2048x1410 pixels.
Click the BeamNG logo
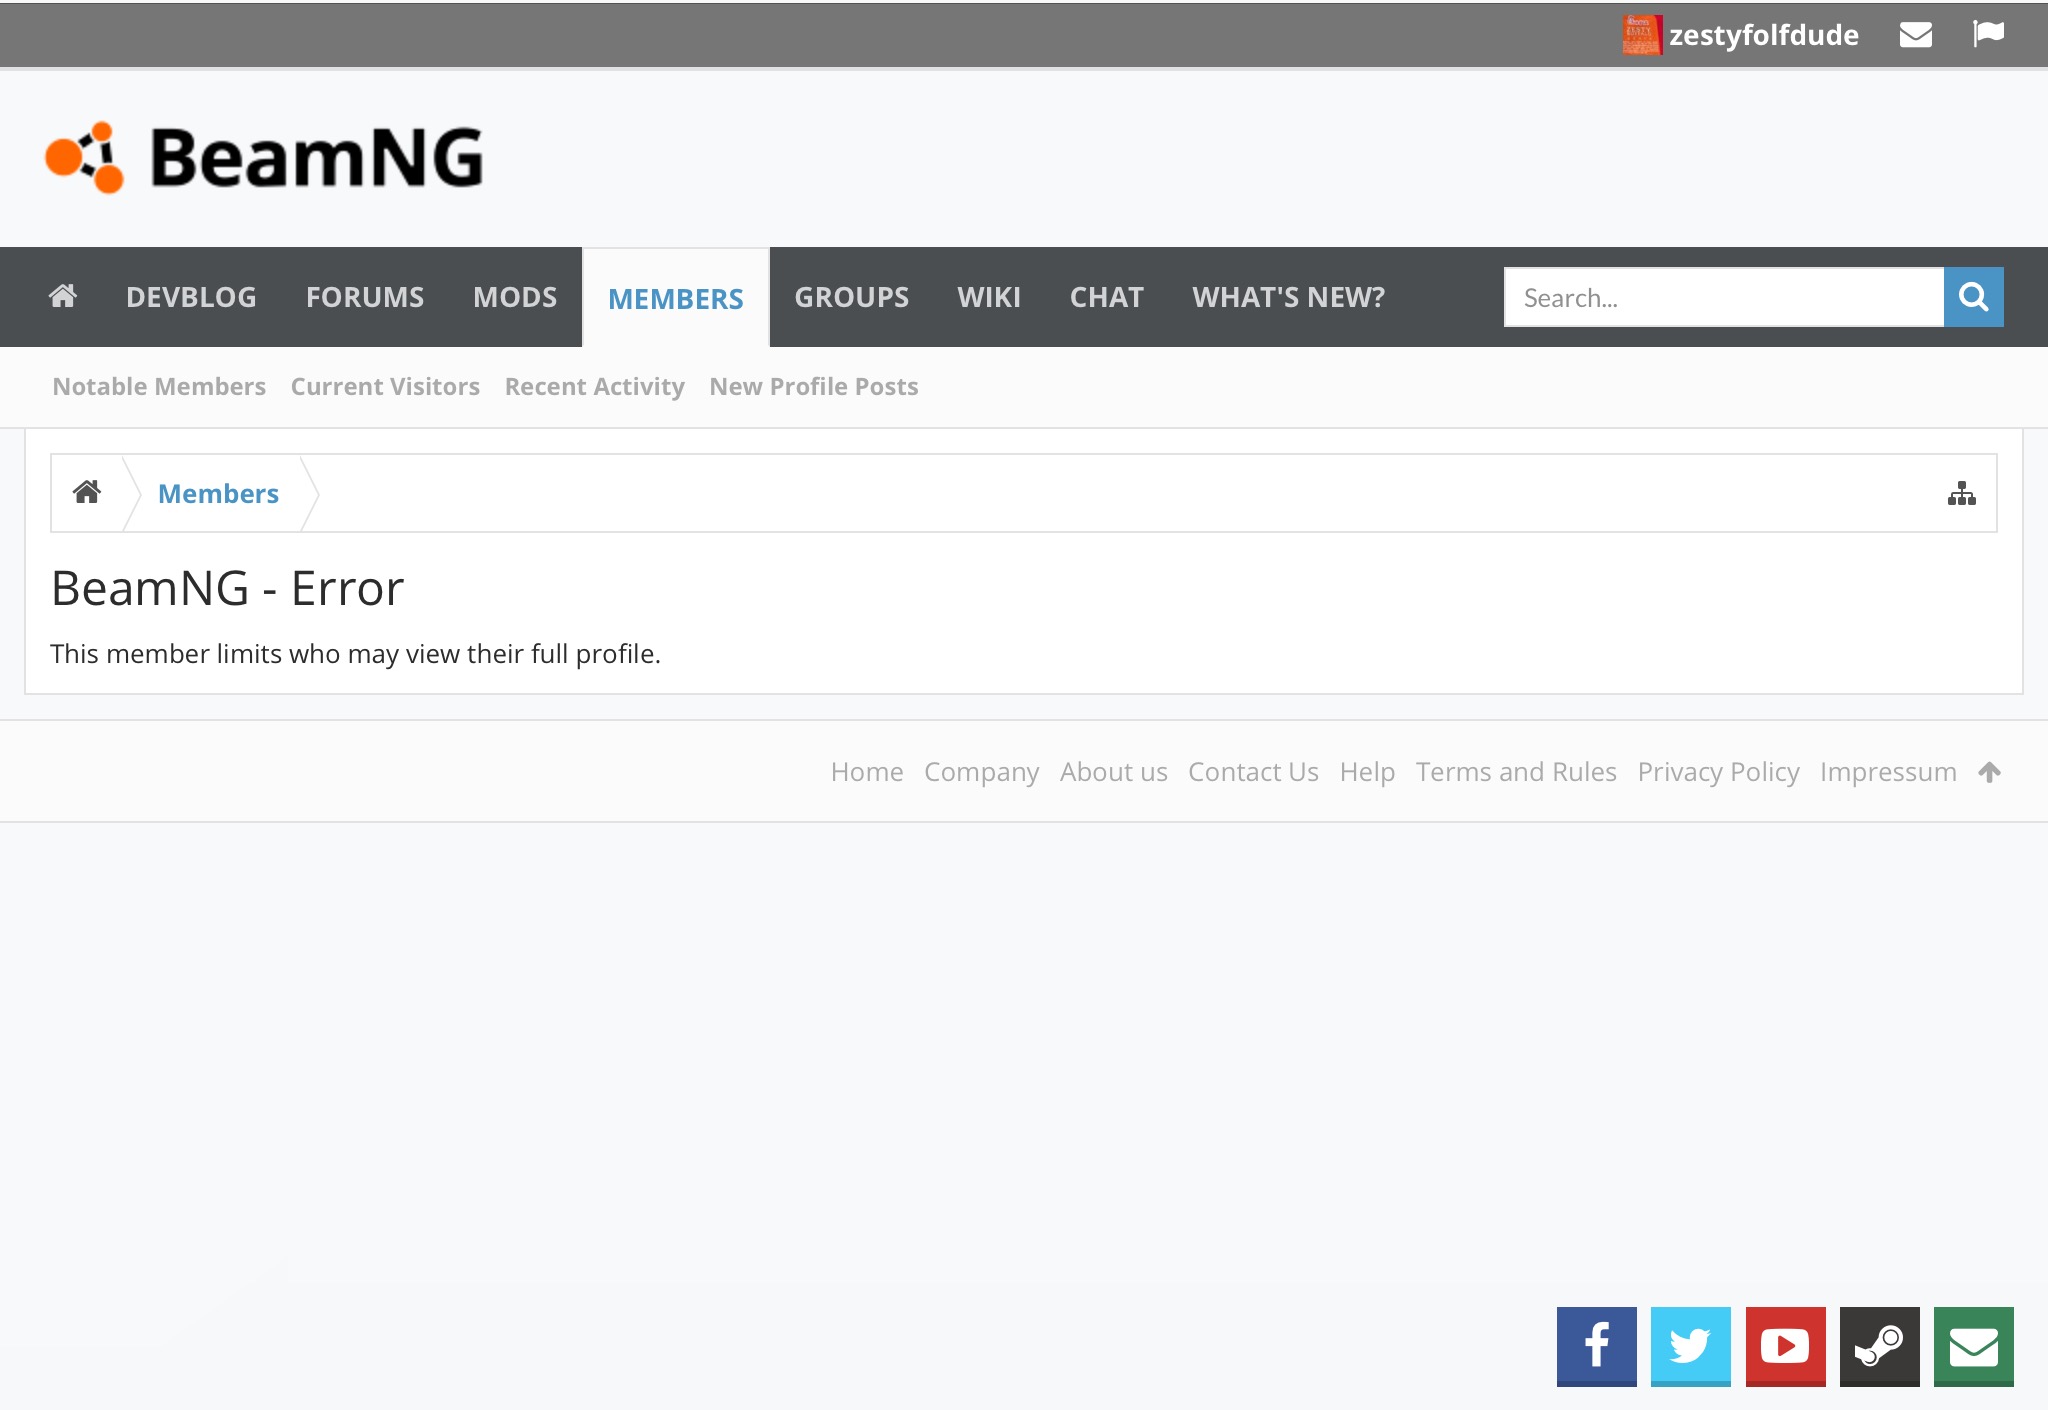click(x=265, y=158)
